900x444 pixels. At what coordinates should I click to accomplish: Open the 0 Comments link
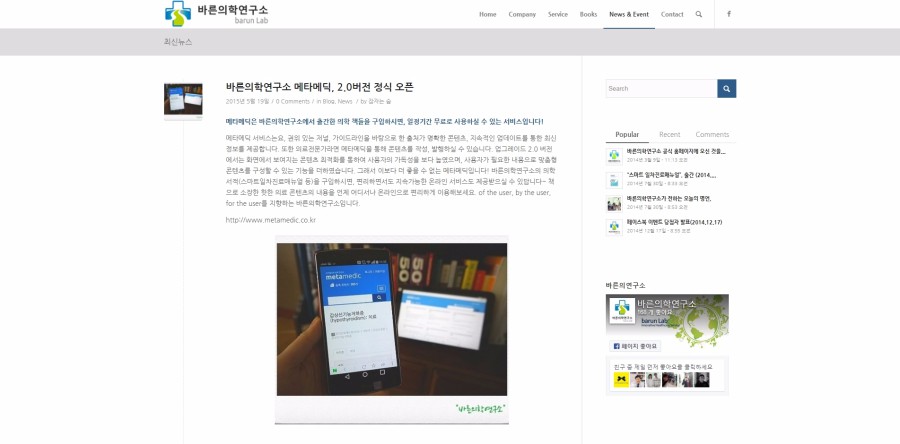293,102
